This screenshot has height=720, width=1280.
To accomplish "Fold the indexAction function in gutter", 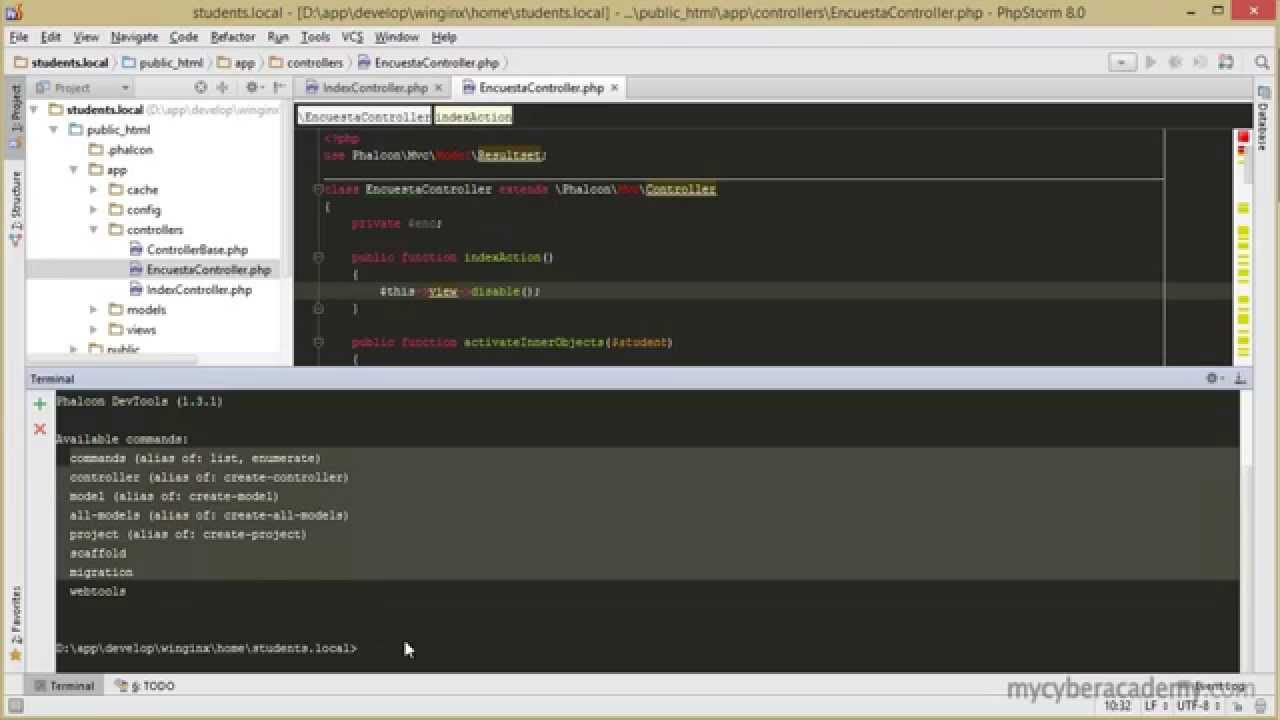I will 318,257.
